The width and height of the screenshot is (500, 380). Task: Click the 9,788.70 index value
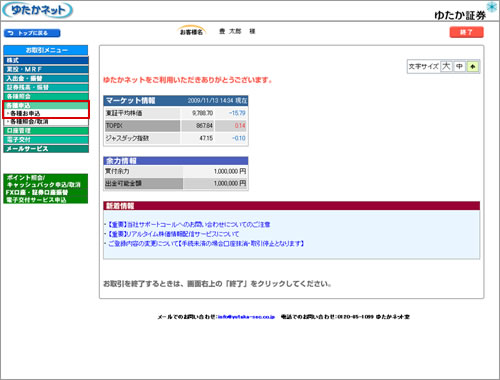(202, 113)
